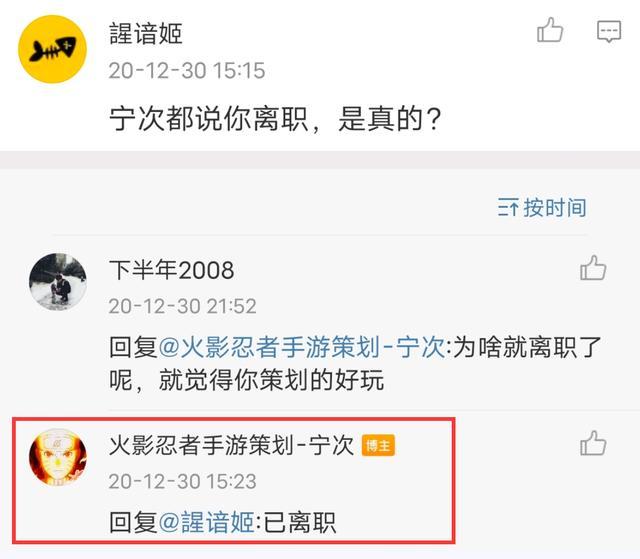This screenshot has height=559, width=640.
Task: Like the 已离职 reply from 宁次
Action: coord(593,443)
